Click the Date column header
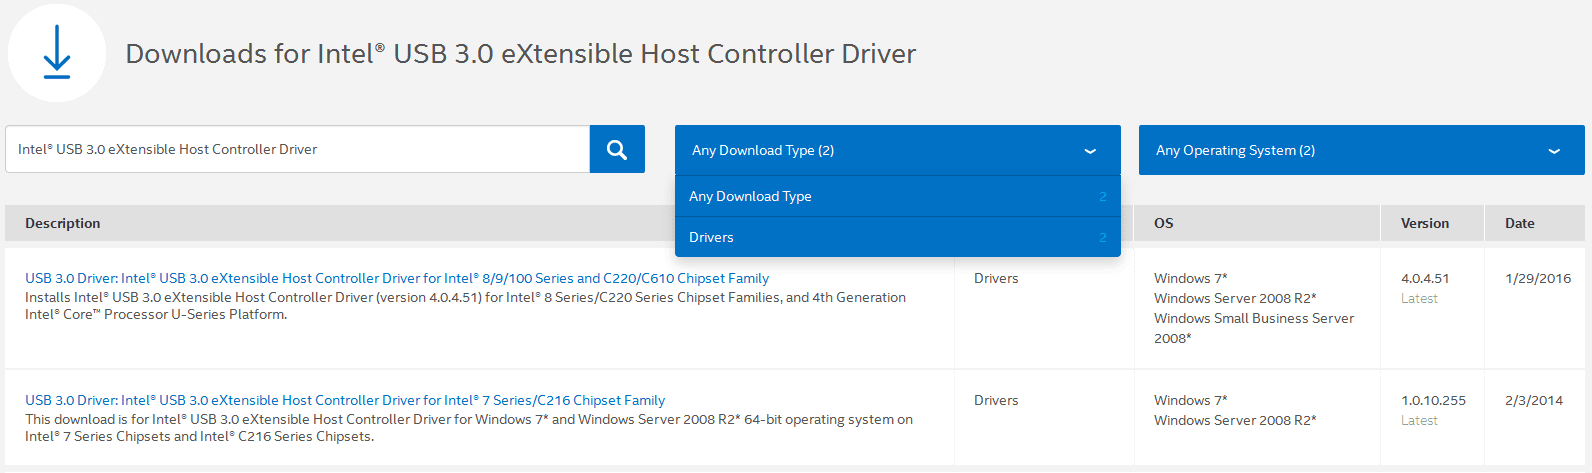Viewport: 1592px width, 473px height. pyautogui.click(x=1520, y=223)
